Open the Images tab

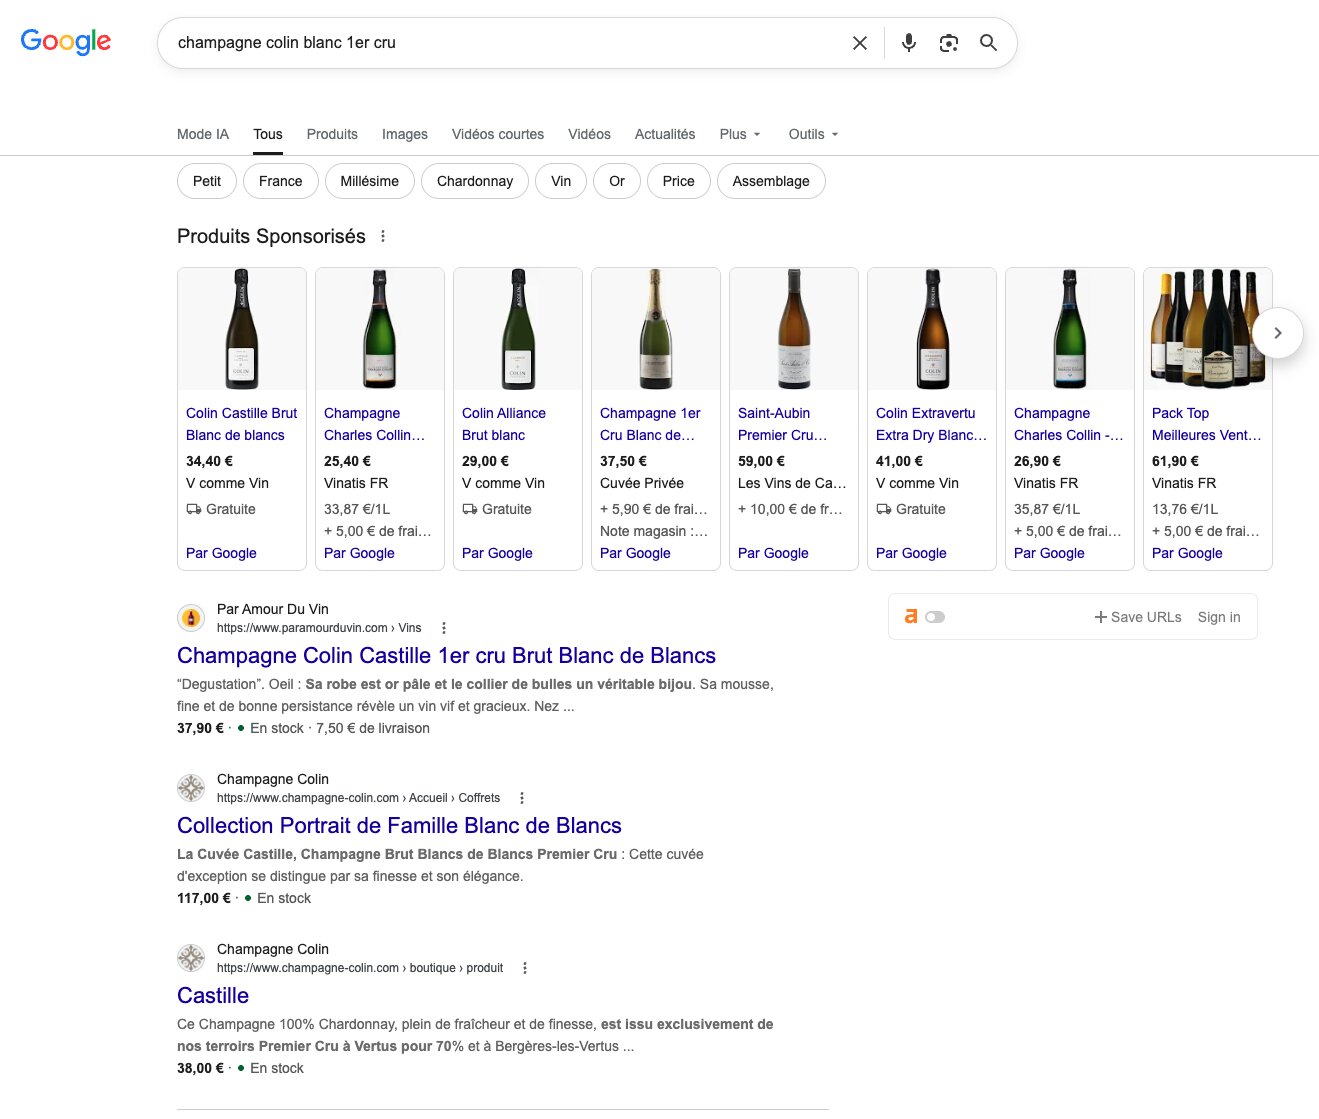(405, 134)
